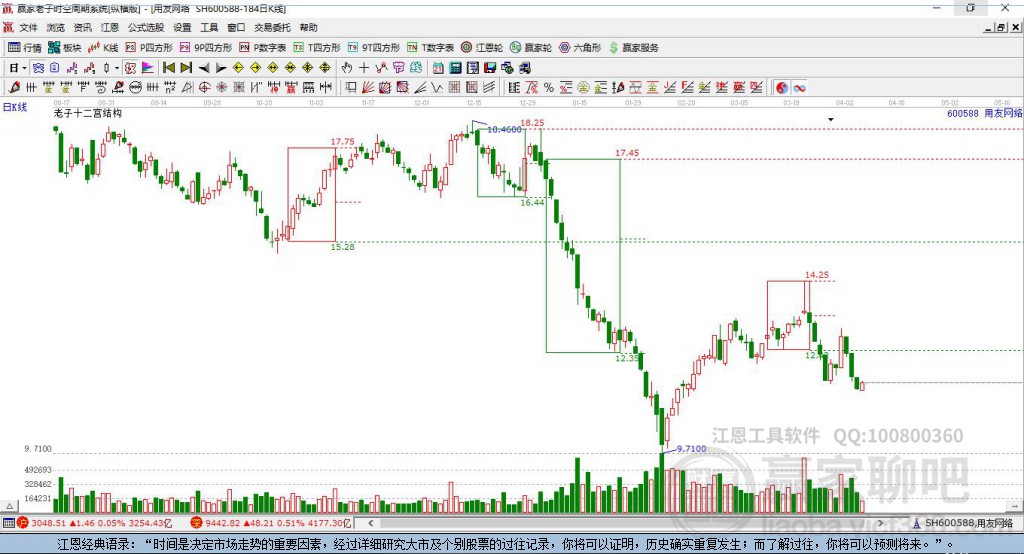The width and height of the screenshot is (1024, 554).
Task: Open the 帮助 menu
Action: [308, 27]
